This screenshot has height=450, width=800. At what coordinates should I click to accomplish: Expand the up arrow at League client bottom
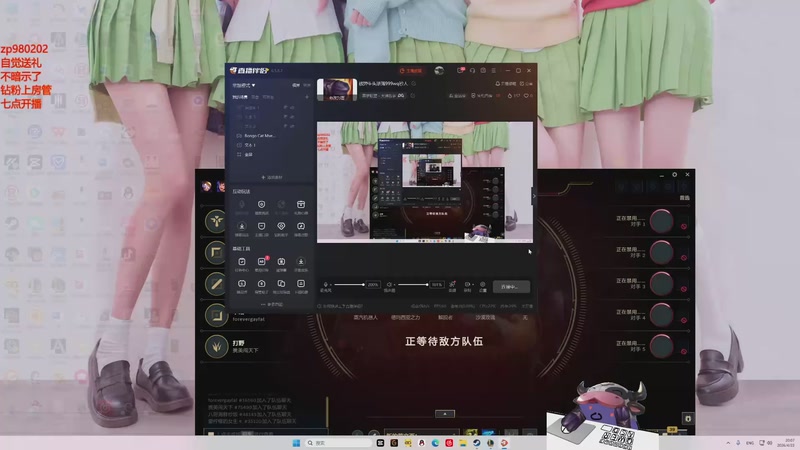coord(445,414)
